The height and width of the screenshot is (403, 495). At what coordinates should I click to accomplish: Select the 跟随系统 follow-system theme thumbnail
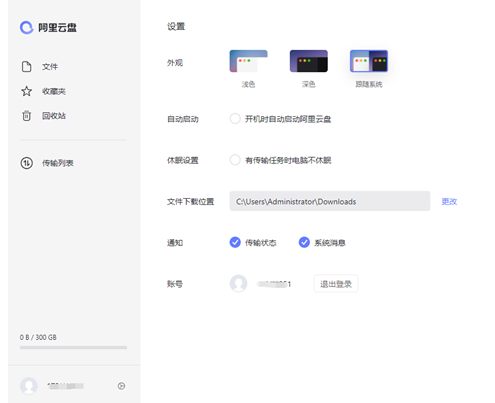pos(369,61)
